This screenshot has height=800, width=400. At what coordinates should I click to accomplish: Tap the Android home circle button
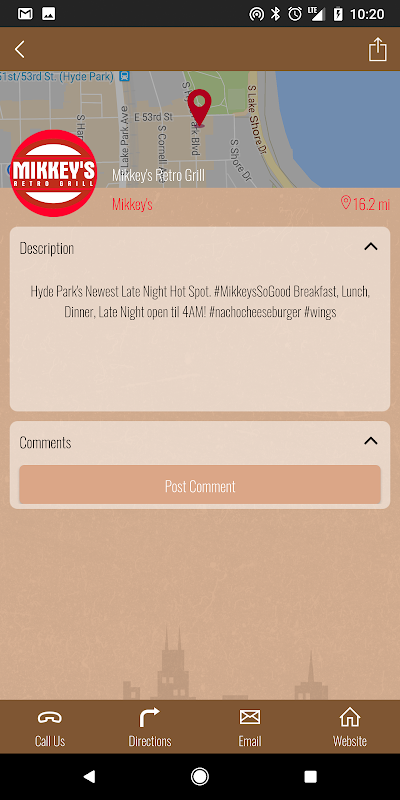point(199,777)
